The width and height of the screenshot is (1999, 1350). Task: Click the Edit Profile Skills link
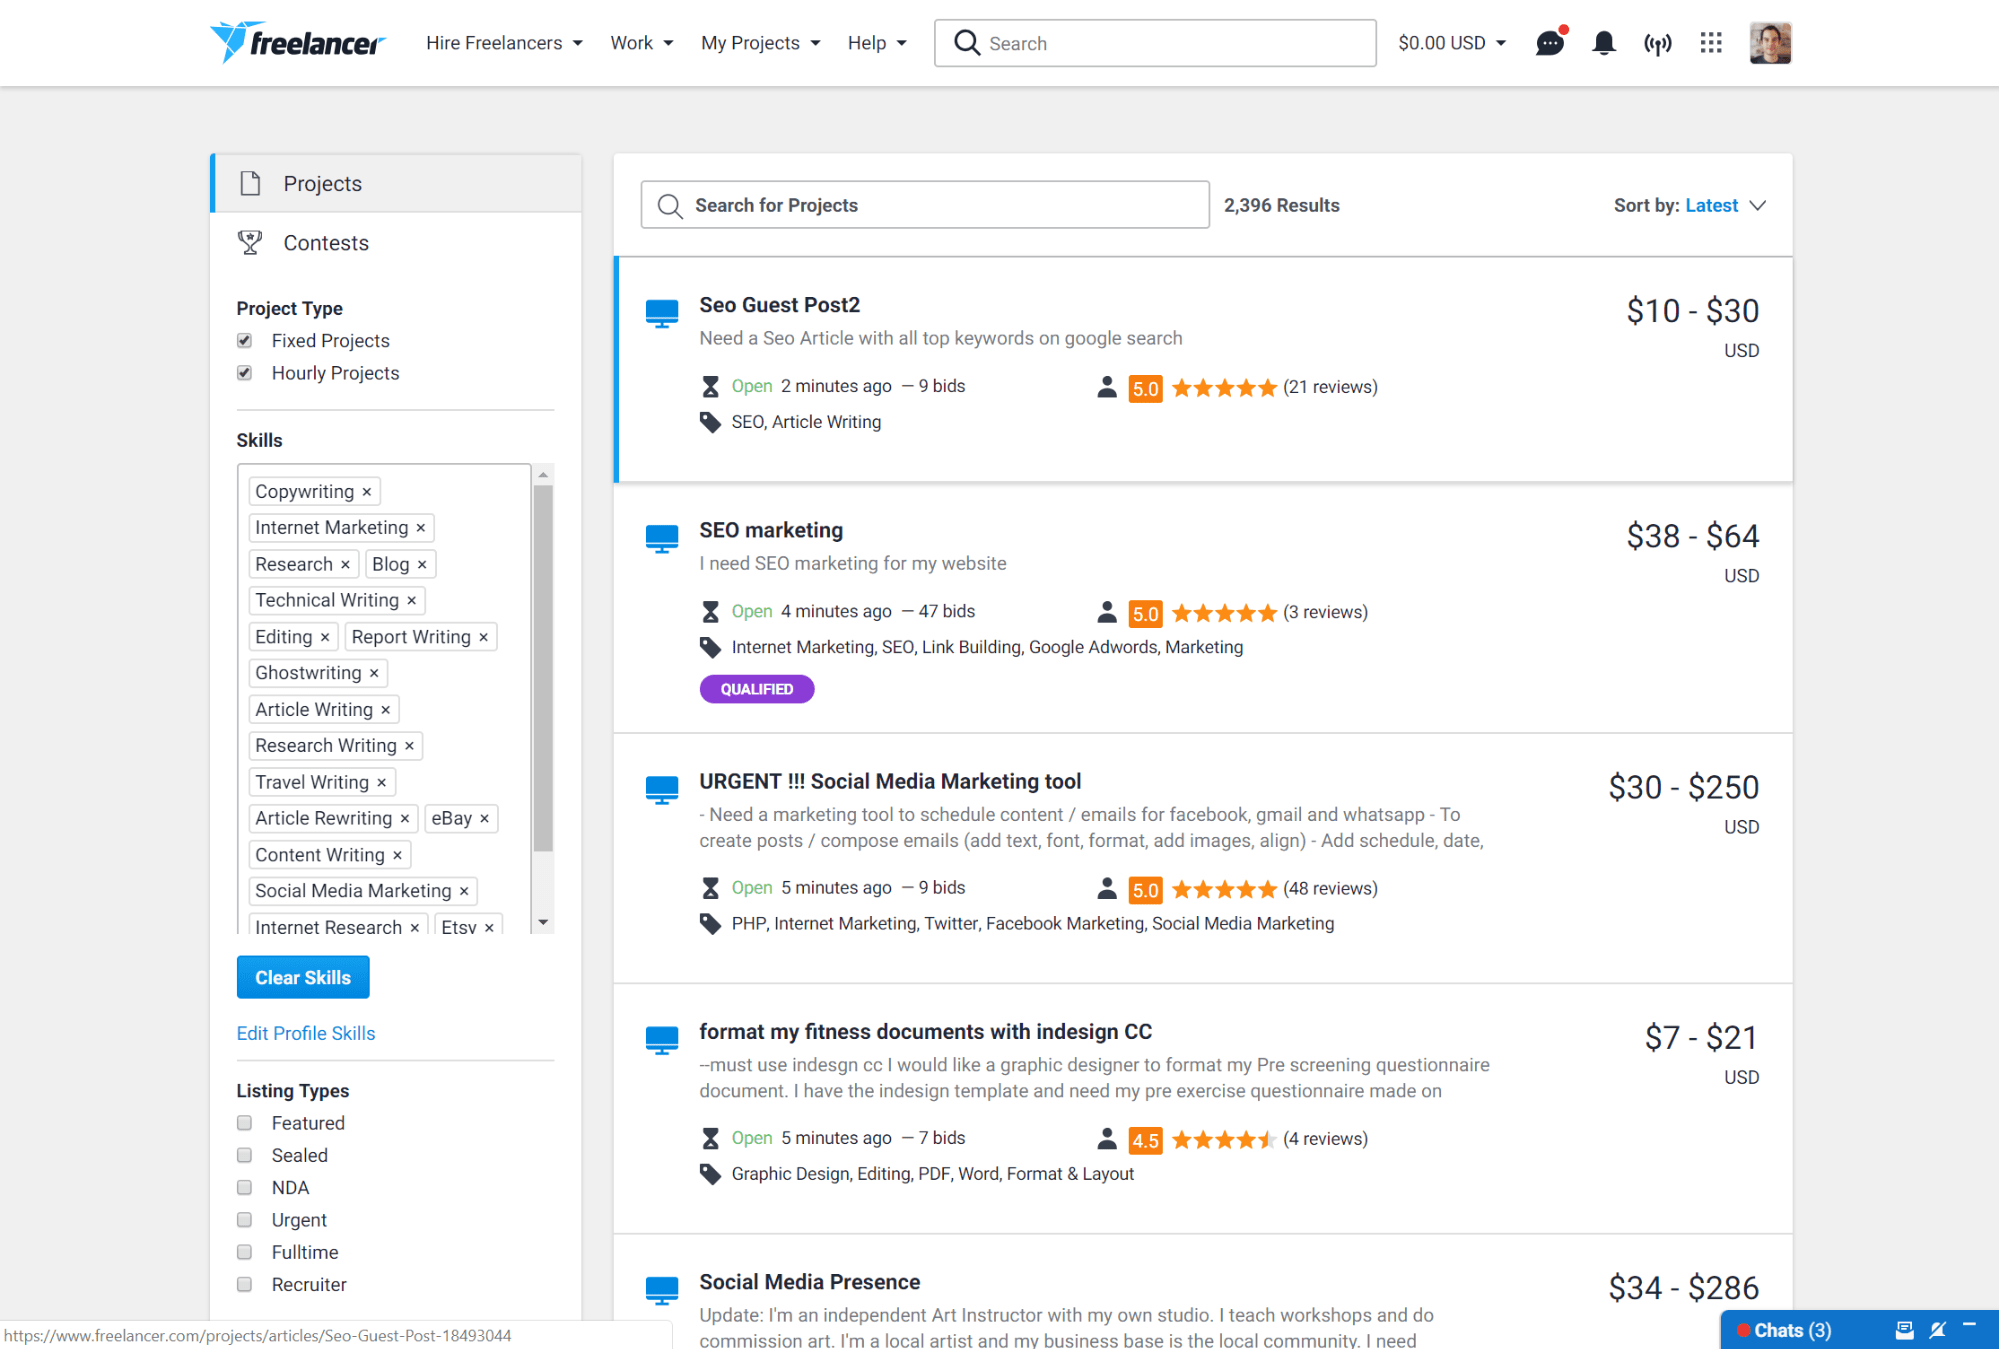304,1032
